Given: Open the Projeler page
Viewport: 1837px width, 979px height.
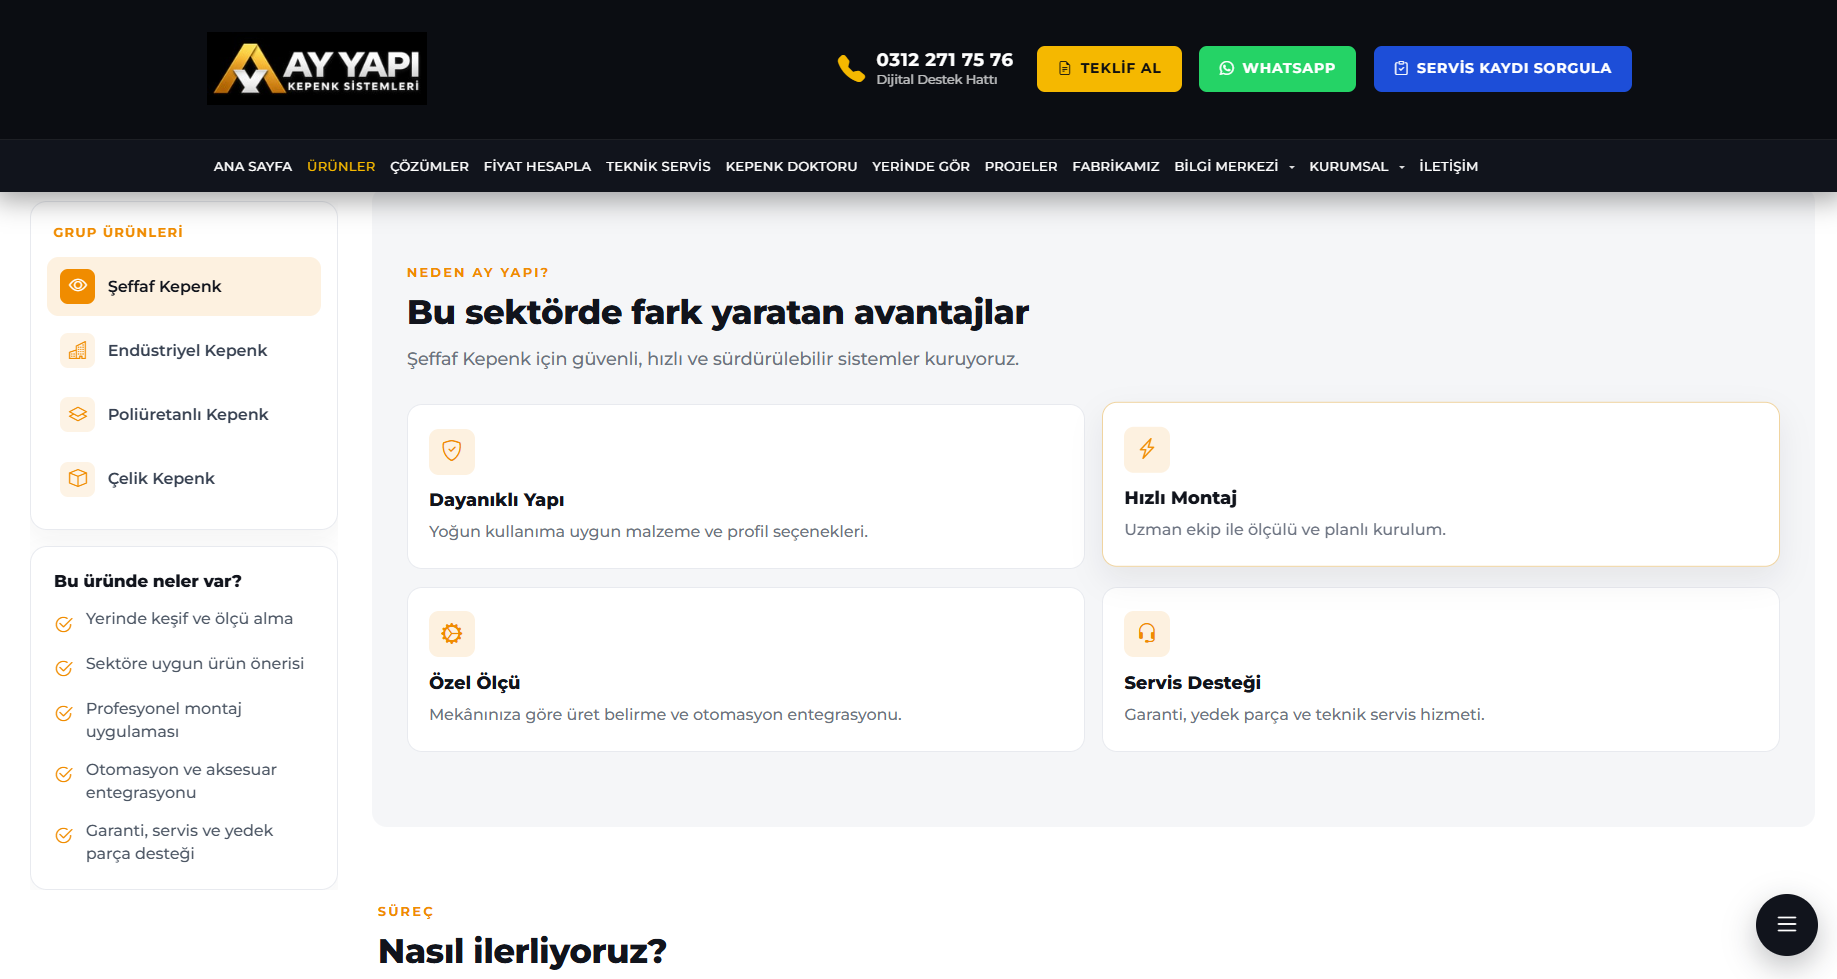Looking at the screenshot, I should pyautogui.click(x=1021, y=166).
